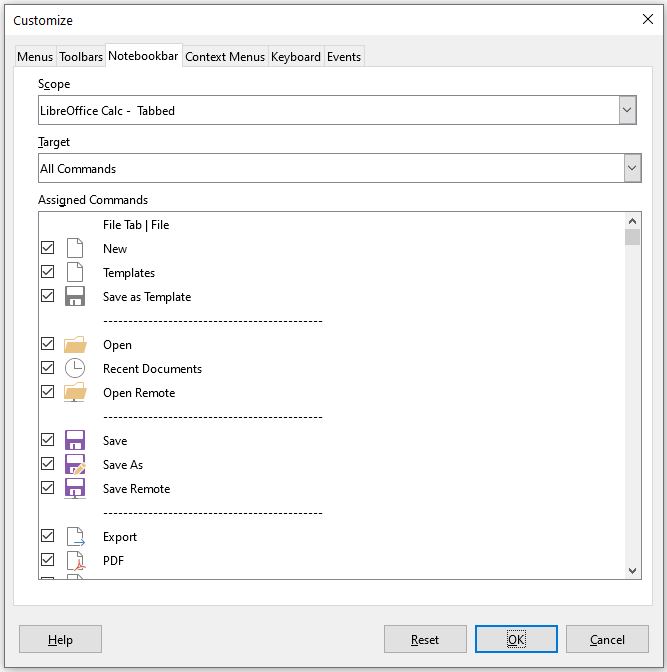Click the Reset button
This screenshot has height=672, width=667.
[x=425, y=639]
